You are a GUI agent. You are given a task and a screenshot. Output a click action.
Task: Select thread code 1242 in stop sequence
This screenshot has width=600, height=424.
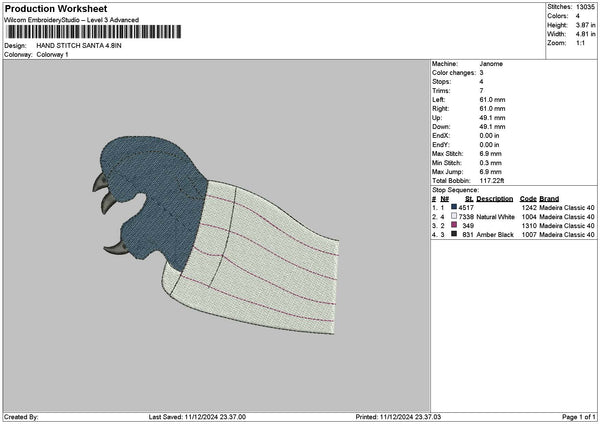[x=528, y=207]
